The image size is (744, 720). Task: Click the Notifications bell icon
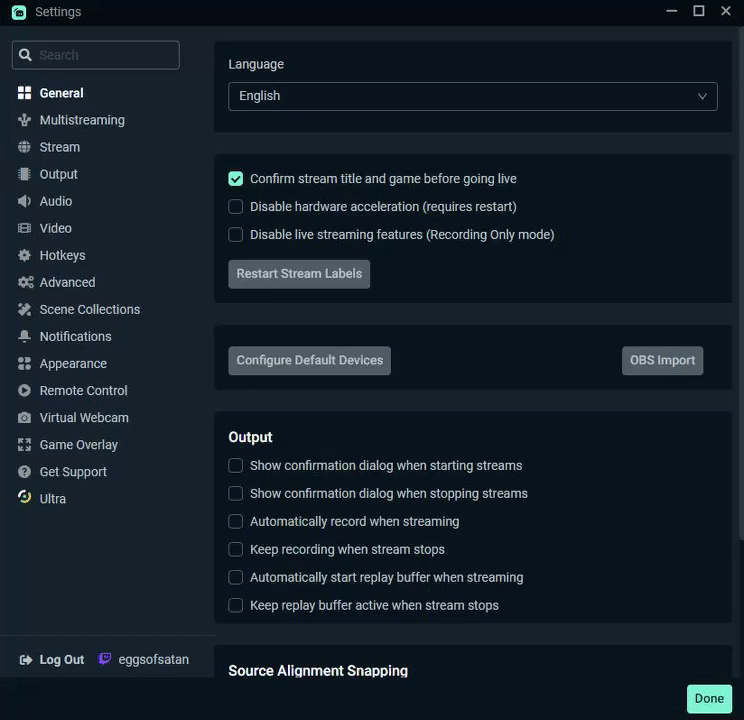[24, 337]
